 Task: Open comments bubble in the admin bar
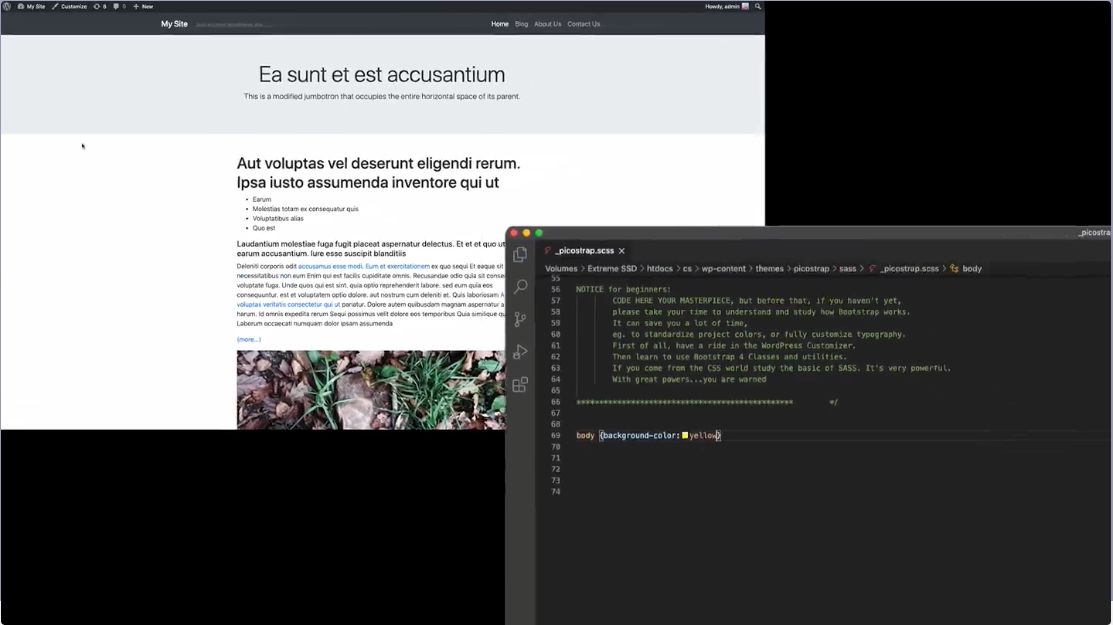[119, 6]
